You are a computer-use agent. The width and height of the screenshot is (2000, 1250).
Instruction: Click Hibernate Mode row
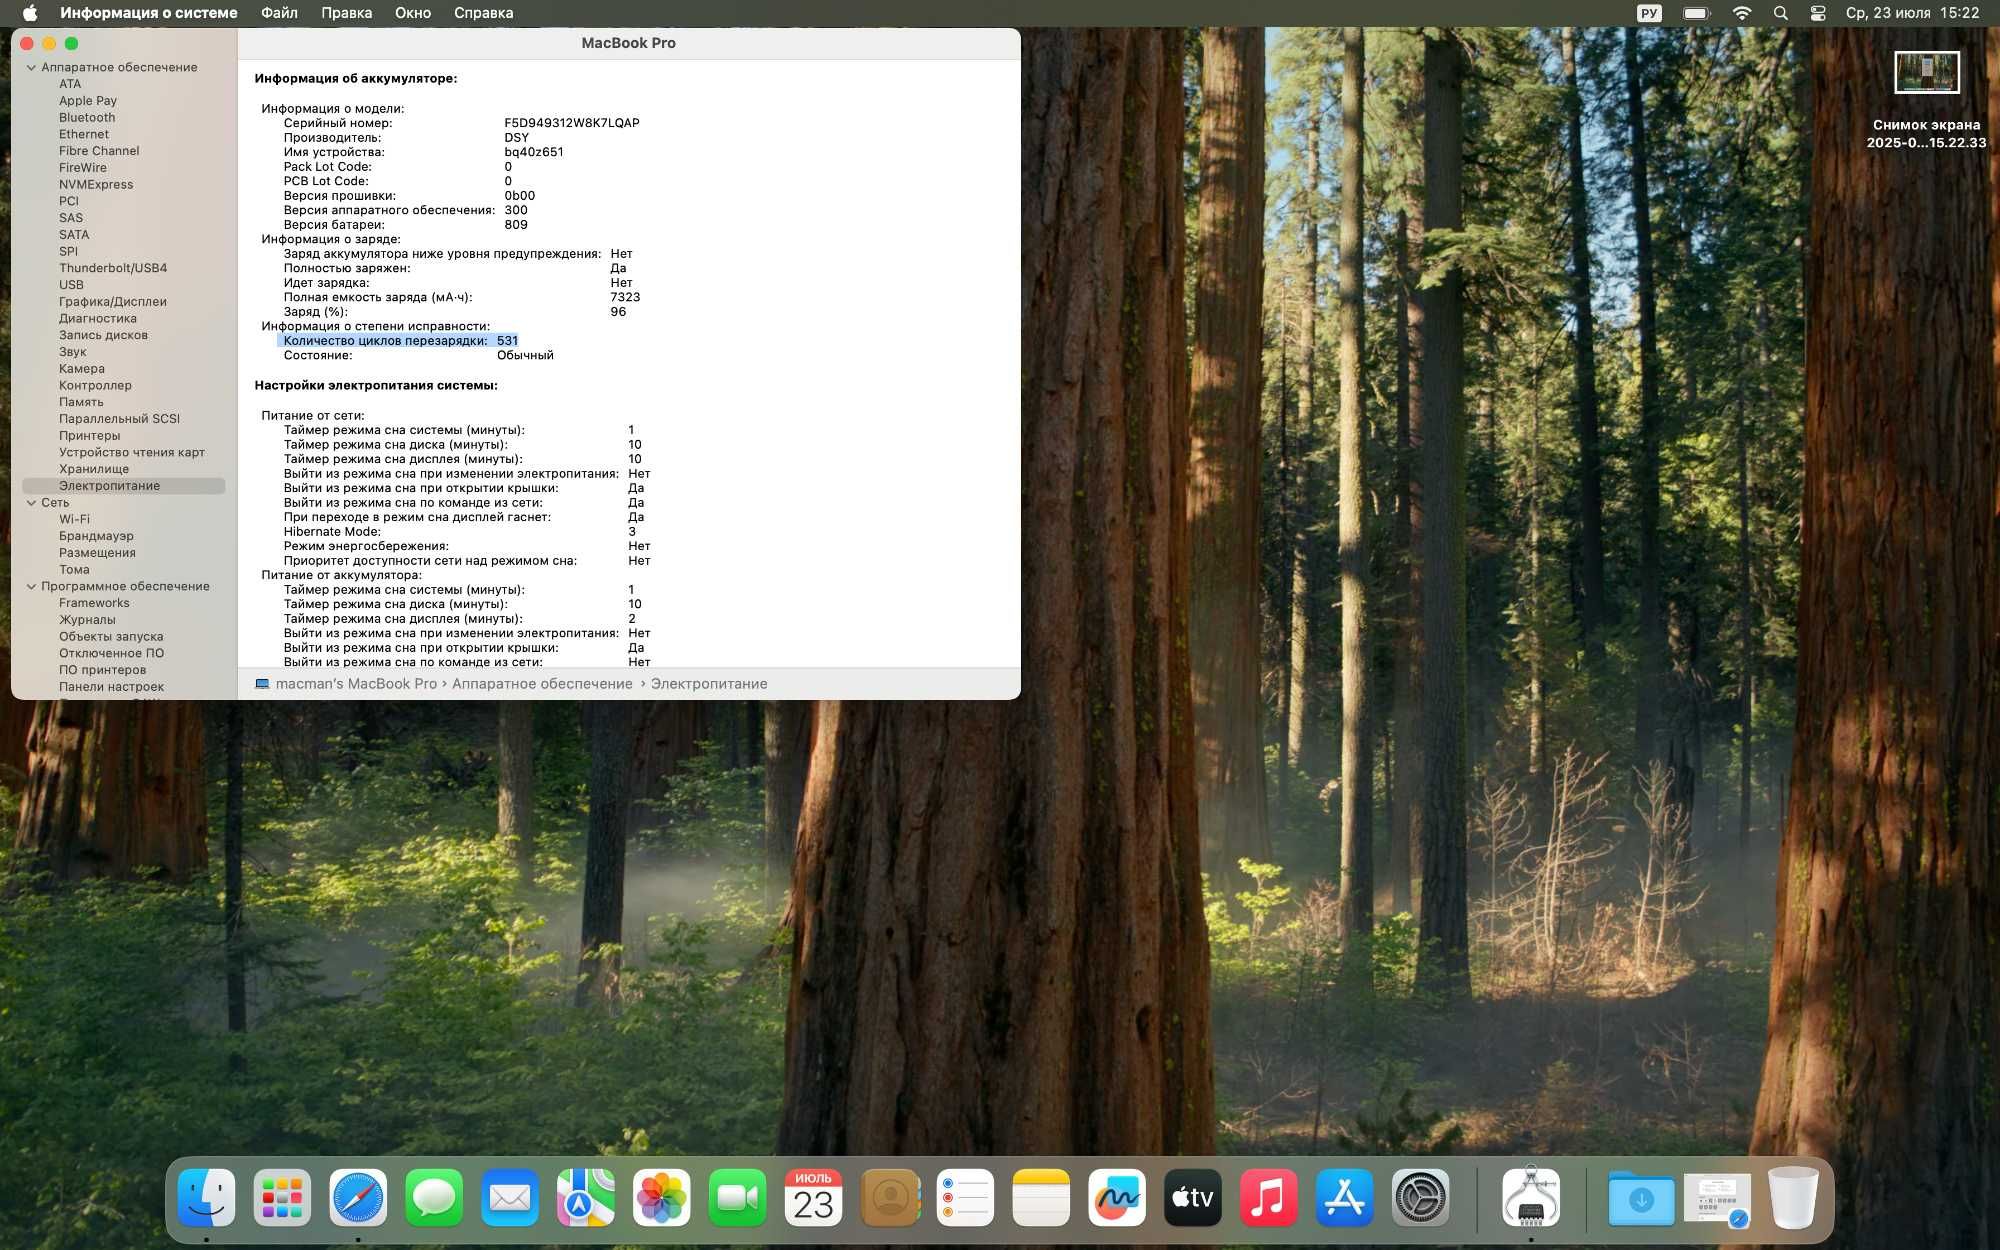point(460,532)
